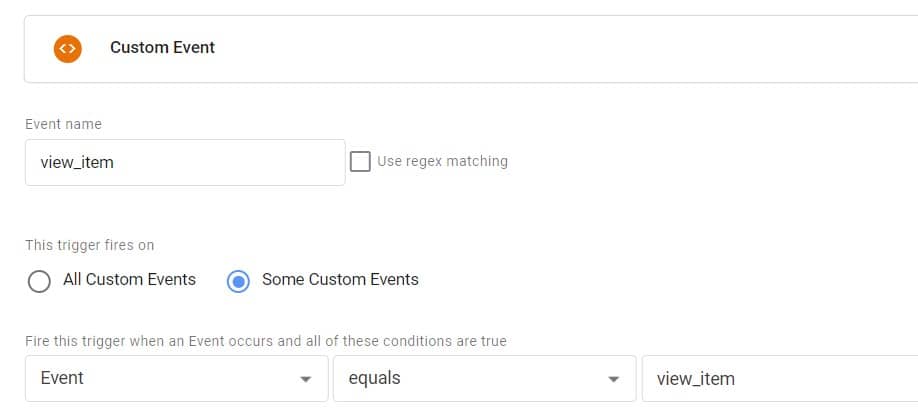
Task: Click the "This trigger fires on" heading
Action: pos(90,245)
